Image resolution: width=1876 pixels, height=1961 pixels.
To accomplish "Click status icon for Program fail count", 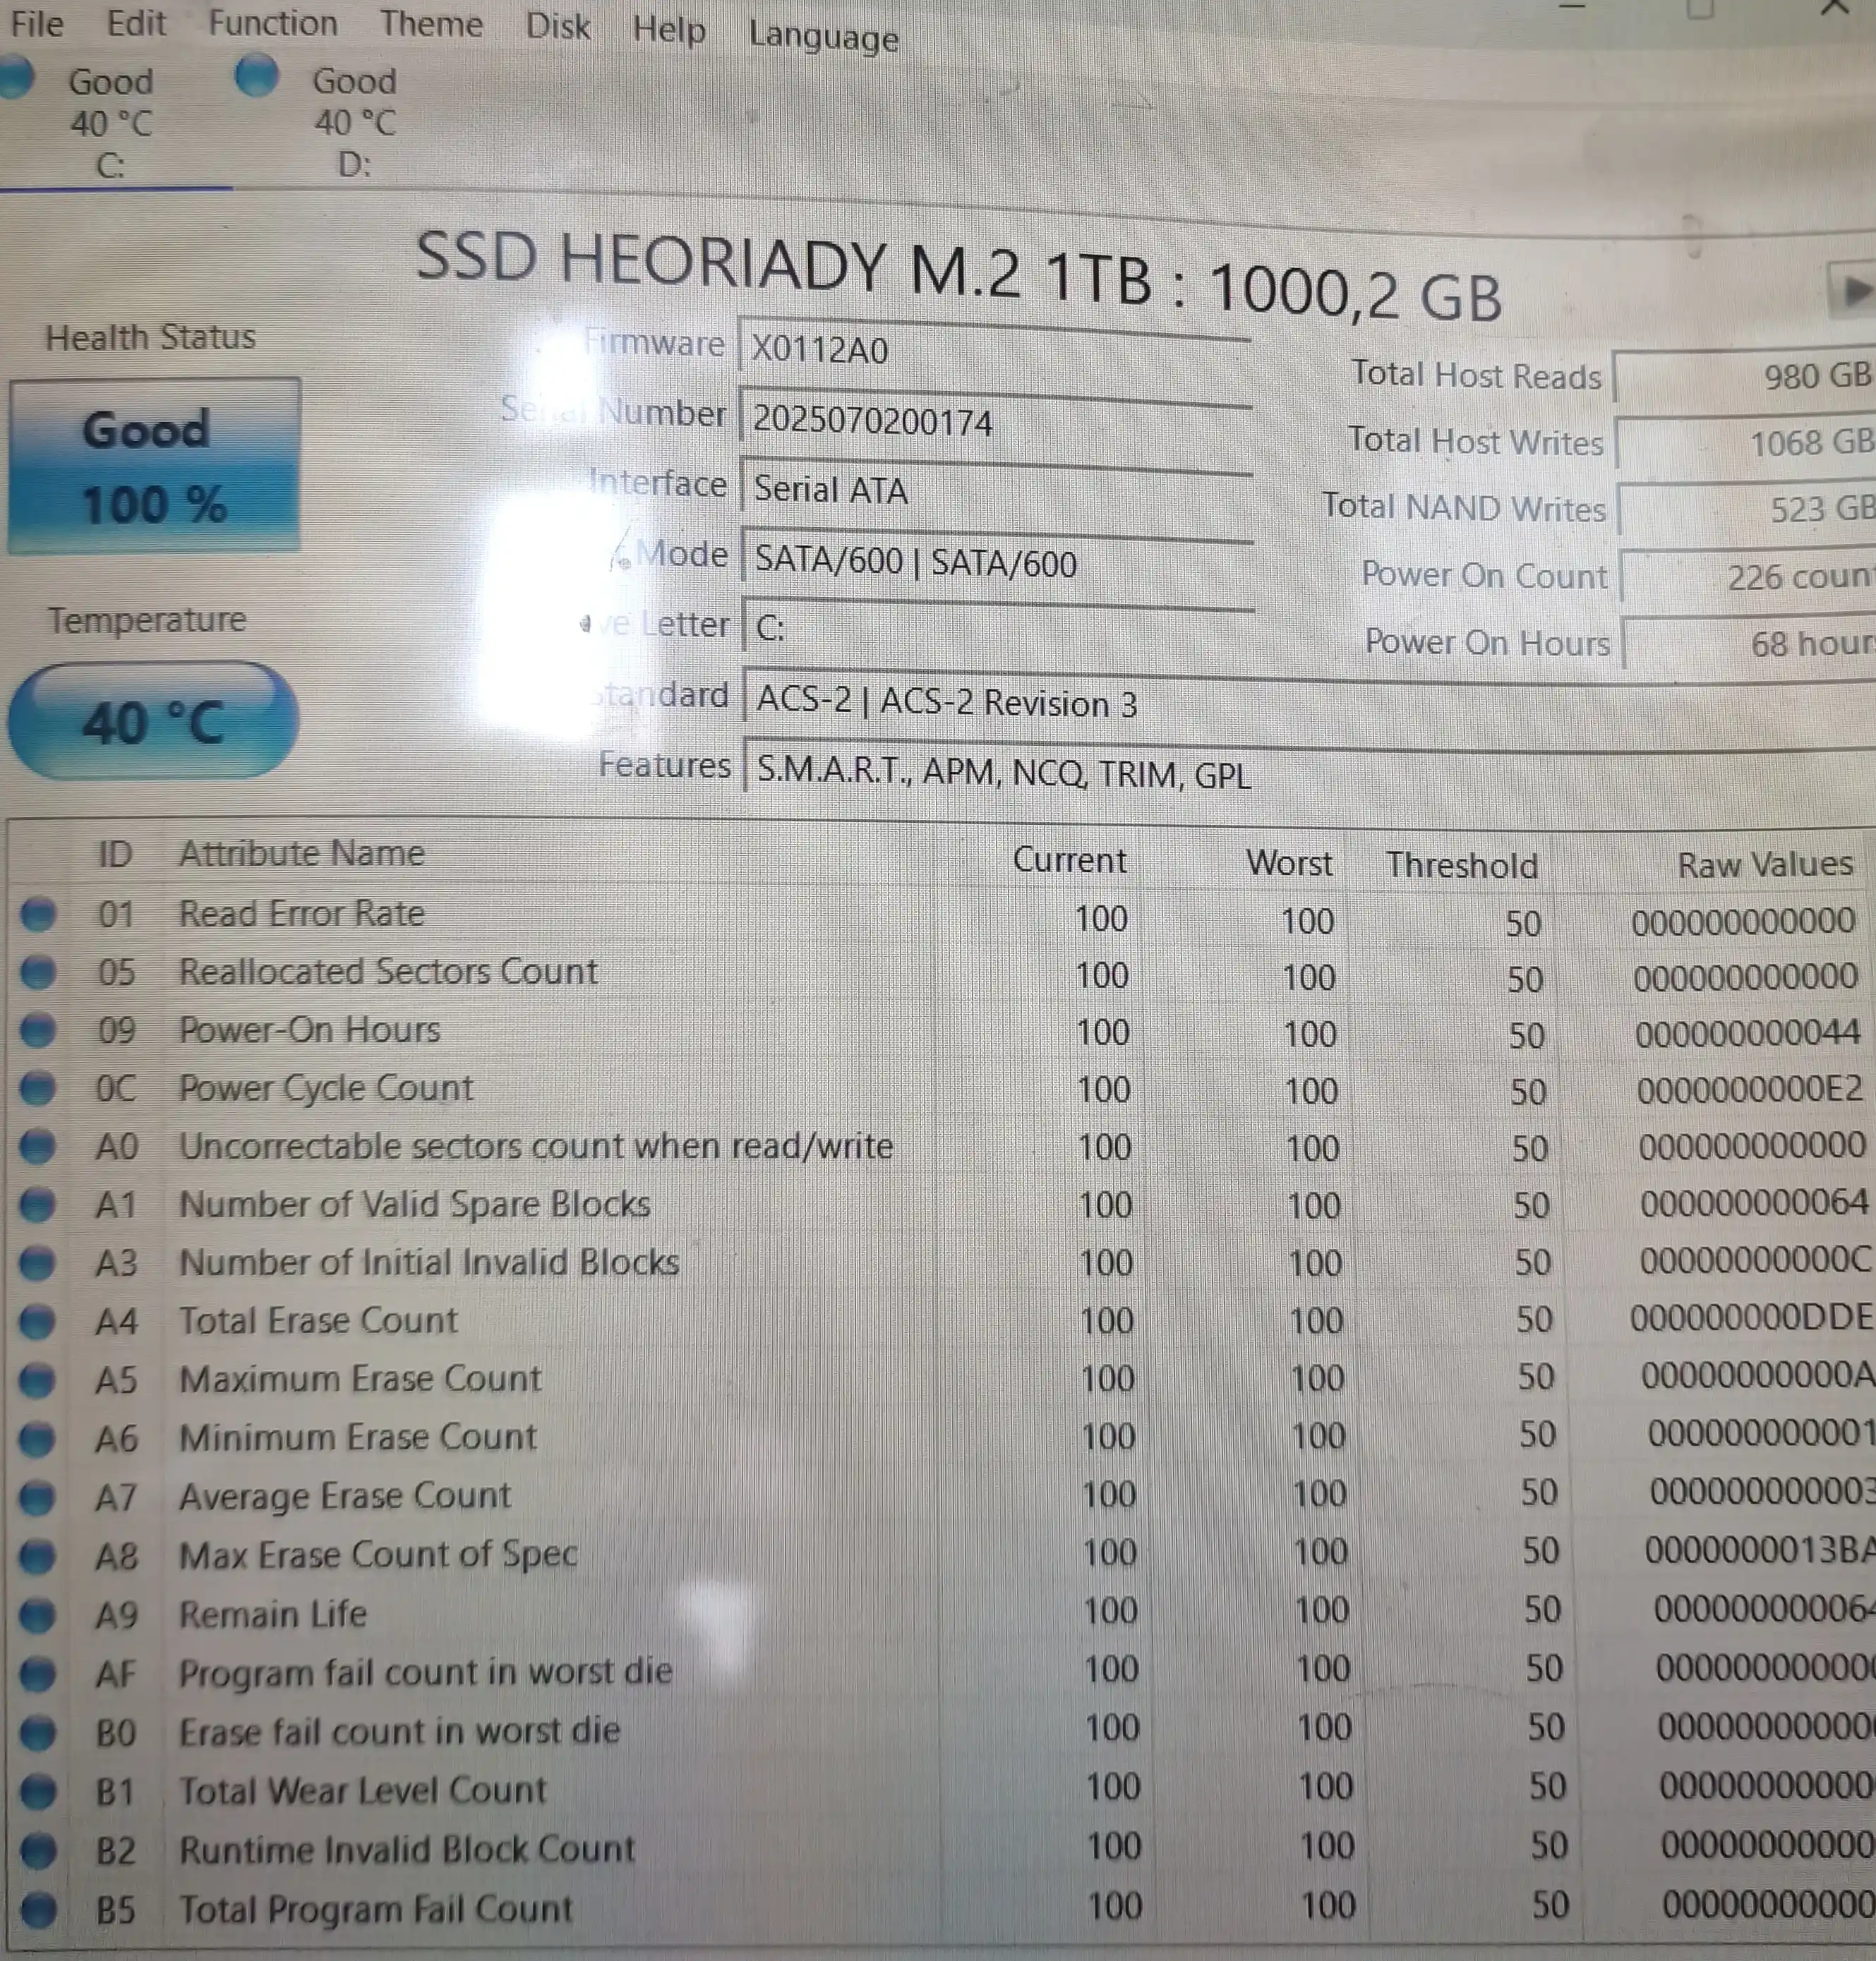I will coord(38,1673).
